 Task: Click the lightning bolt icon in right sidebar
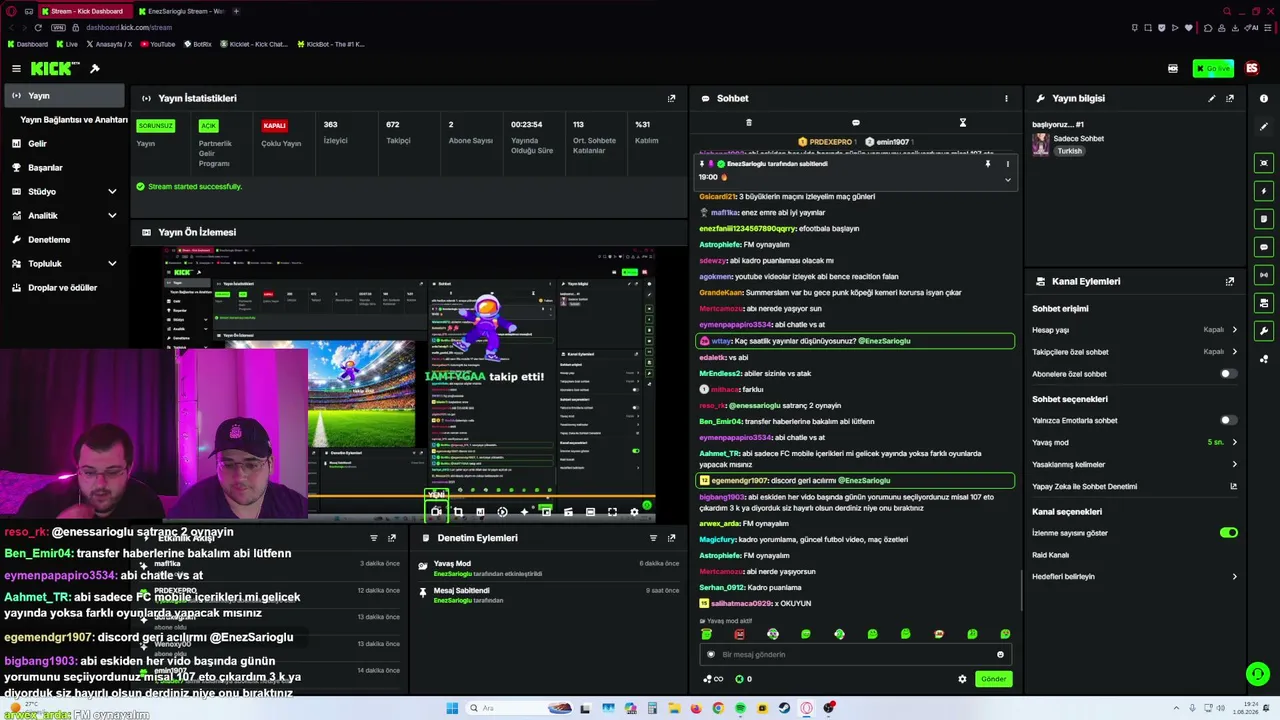click(x=1264, y=191)
